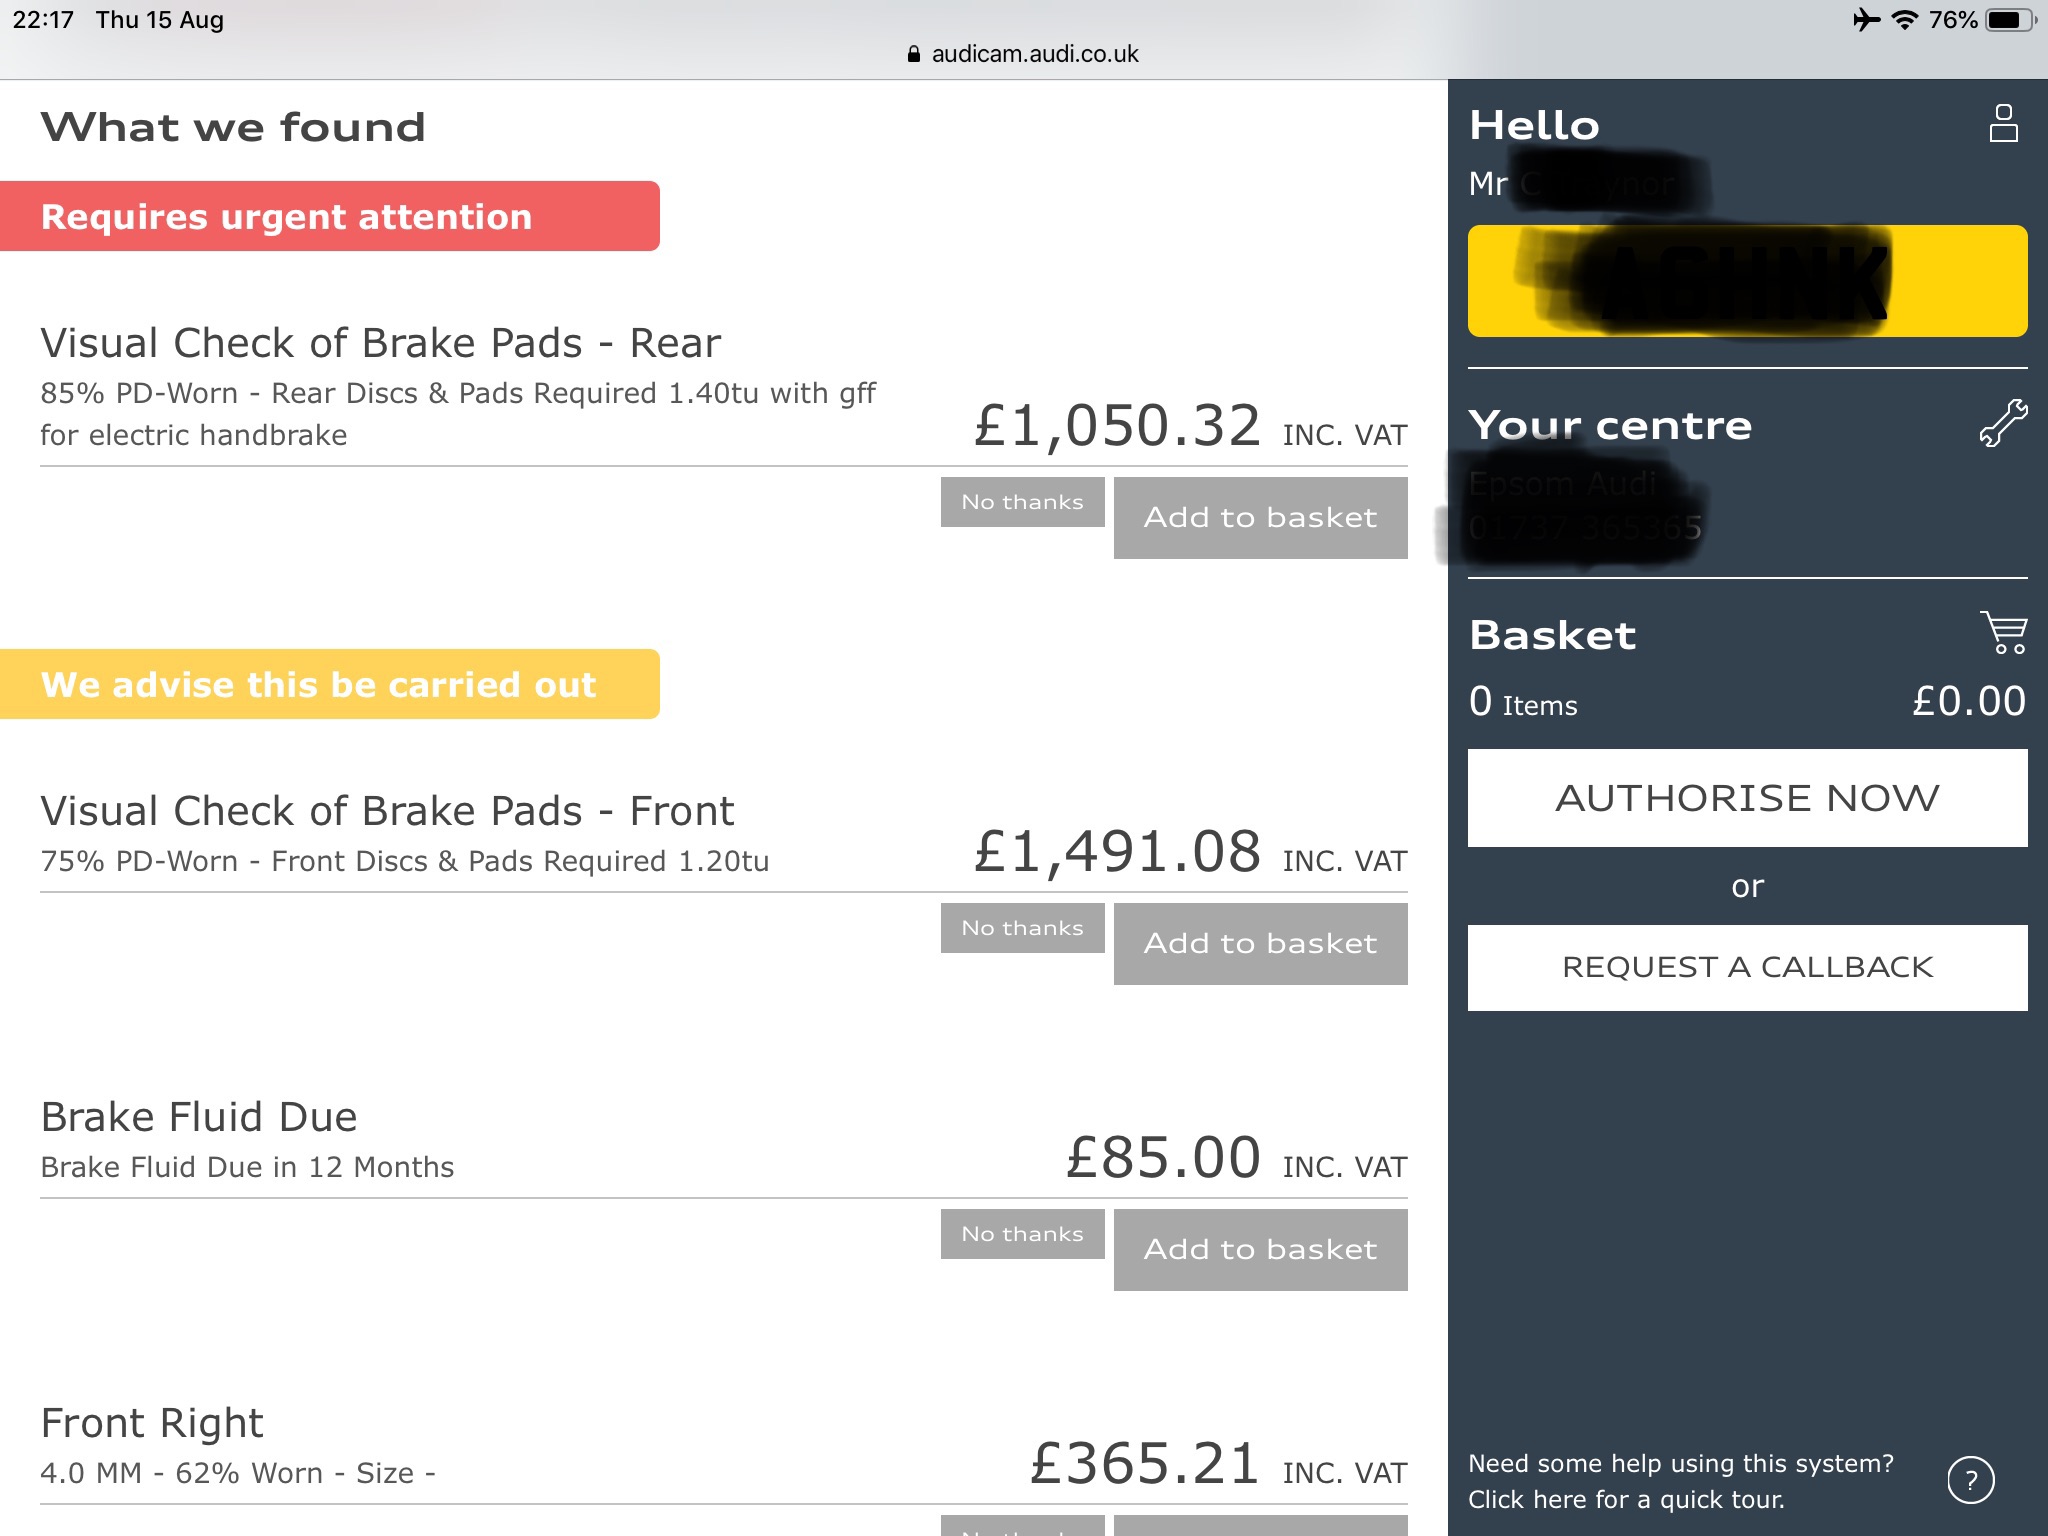Open the basket cart icon
This screenshot has width=2048, height=1536.
pos(2003,633)
